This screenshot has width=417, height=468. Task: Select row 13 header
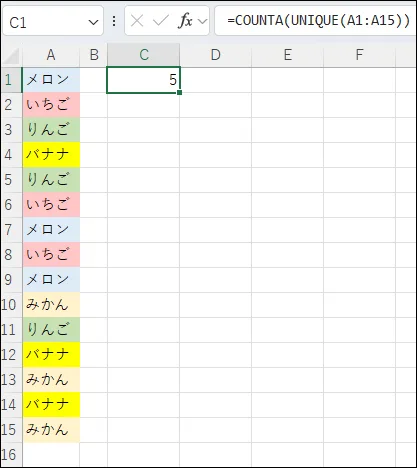11,380
